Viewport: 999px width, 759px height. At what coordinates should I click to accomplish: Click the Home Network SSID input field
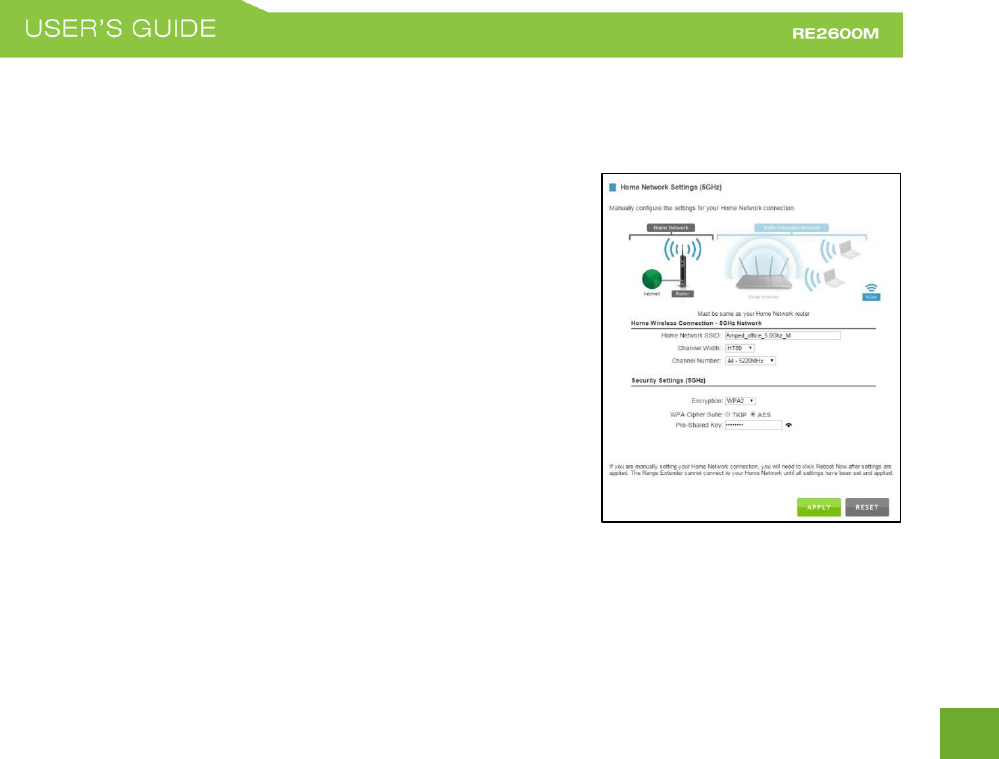pos(782,335)
